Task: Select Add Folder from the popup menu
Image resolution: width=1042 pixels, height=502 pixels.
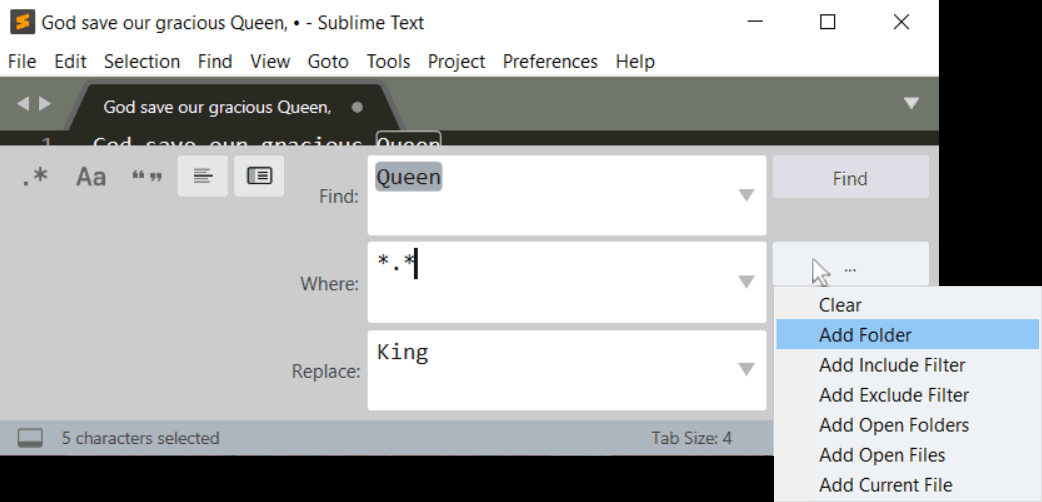Action: (908, 334)
